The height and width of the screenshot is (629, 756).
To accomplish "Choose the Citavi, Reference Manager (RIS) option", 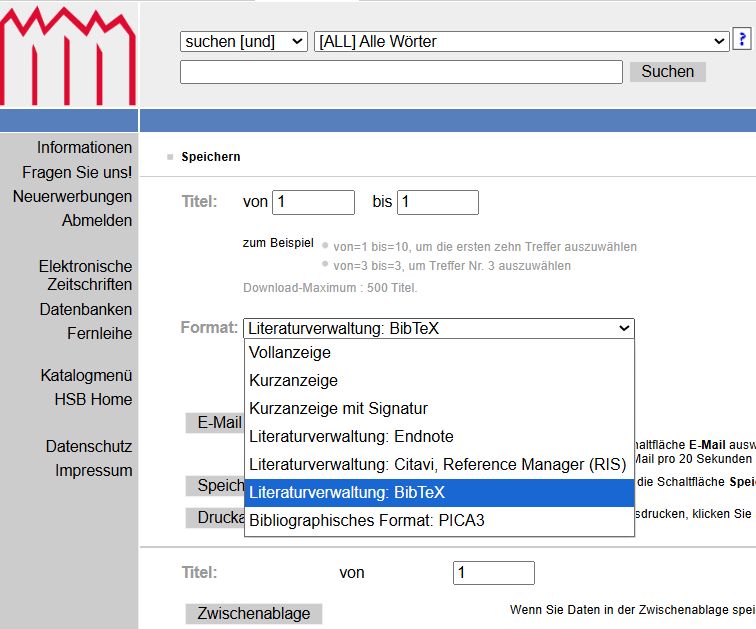I will pyautogui.click(x=437, y=465).
